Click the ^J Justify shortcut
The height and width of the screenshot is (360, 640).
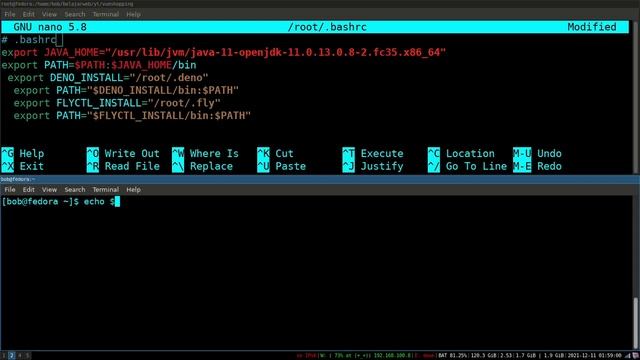[x=373, y=167]
